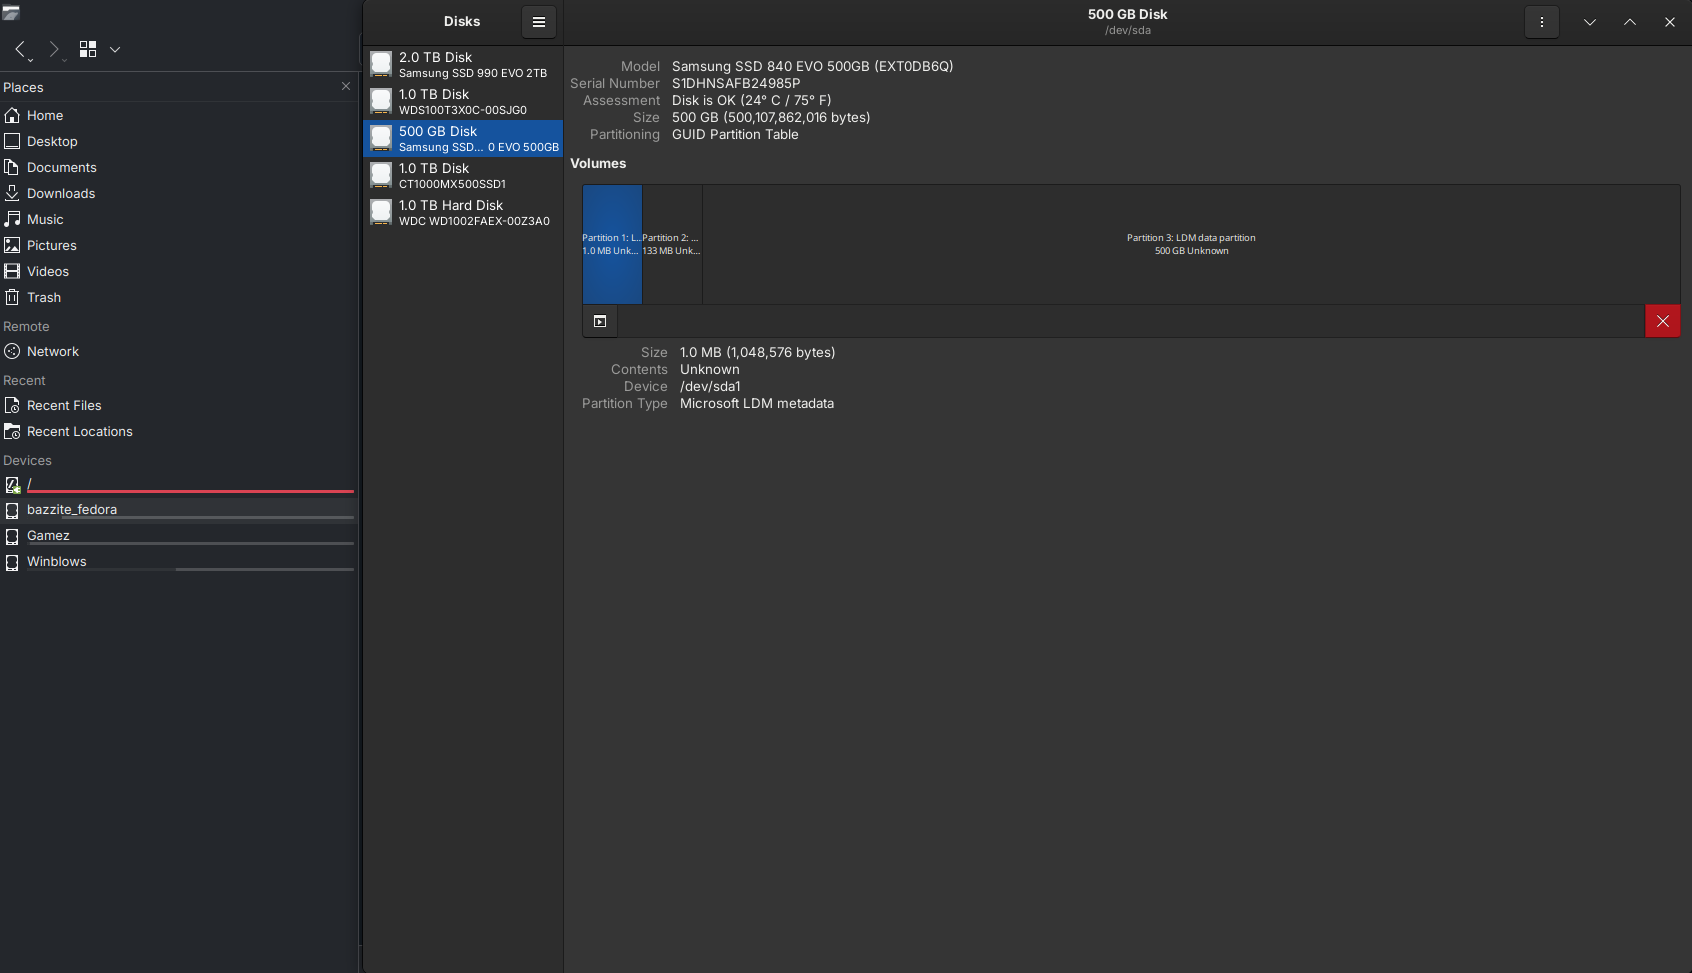
Task: Click the back navigation arrow
Action: (x=19, y=48)
